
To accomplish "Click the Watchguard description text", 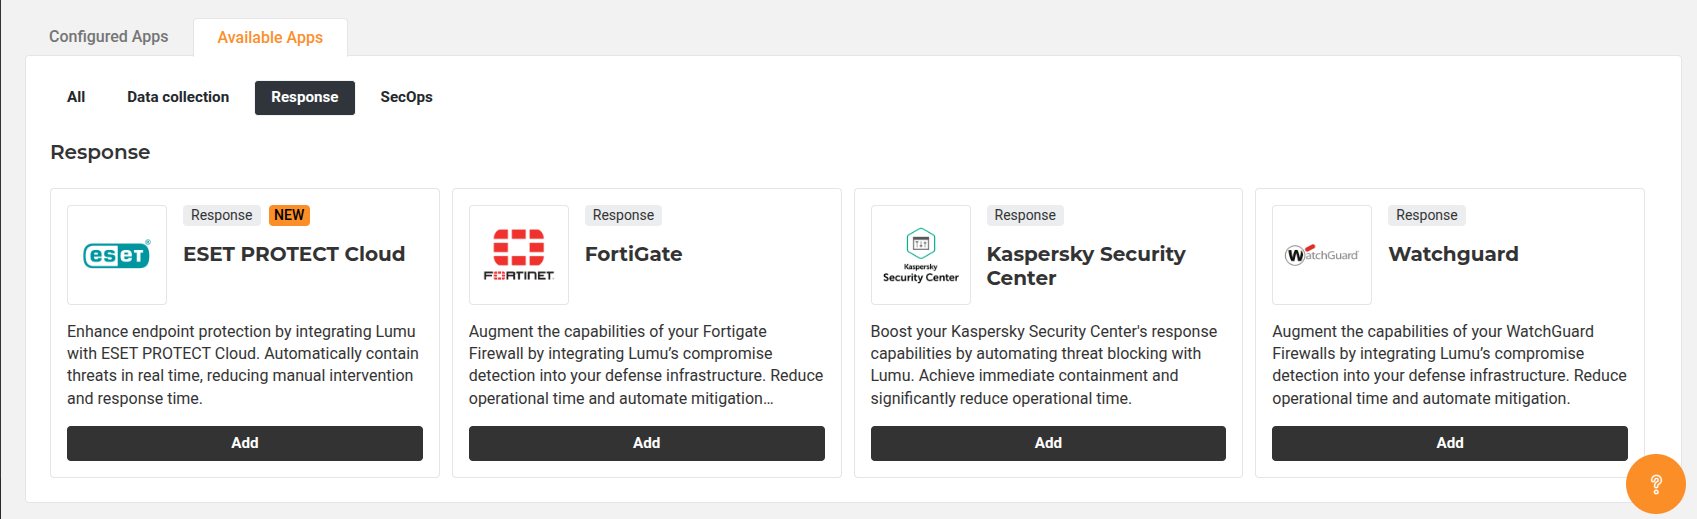I will (x=1449, y=365).
